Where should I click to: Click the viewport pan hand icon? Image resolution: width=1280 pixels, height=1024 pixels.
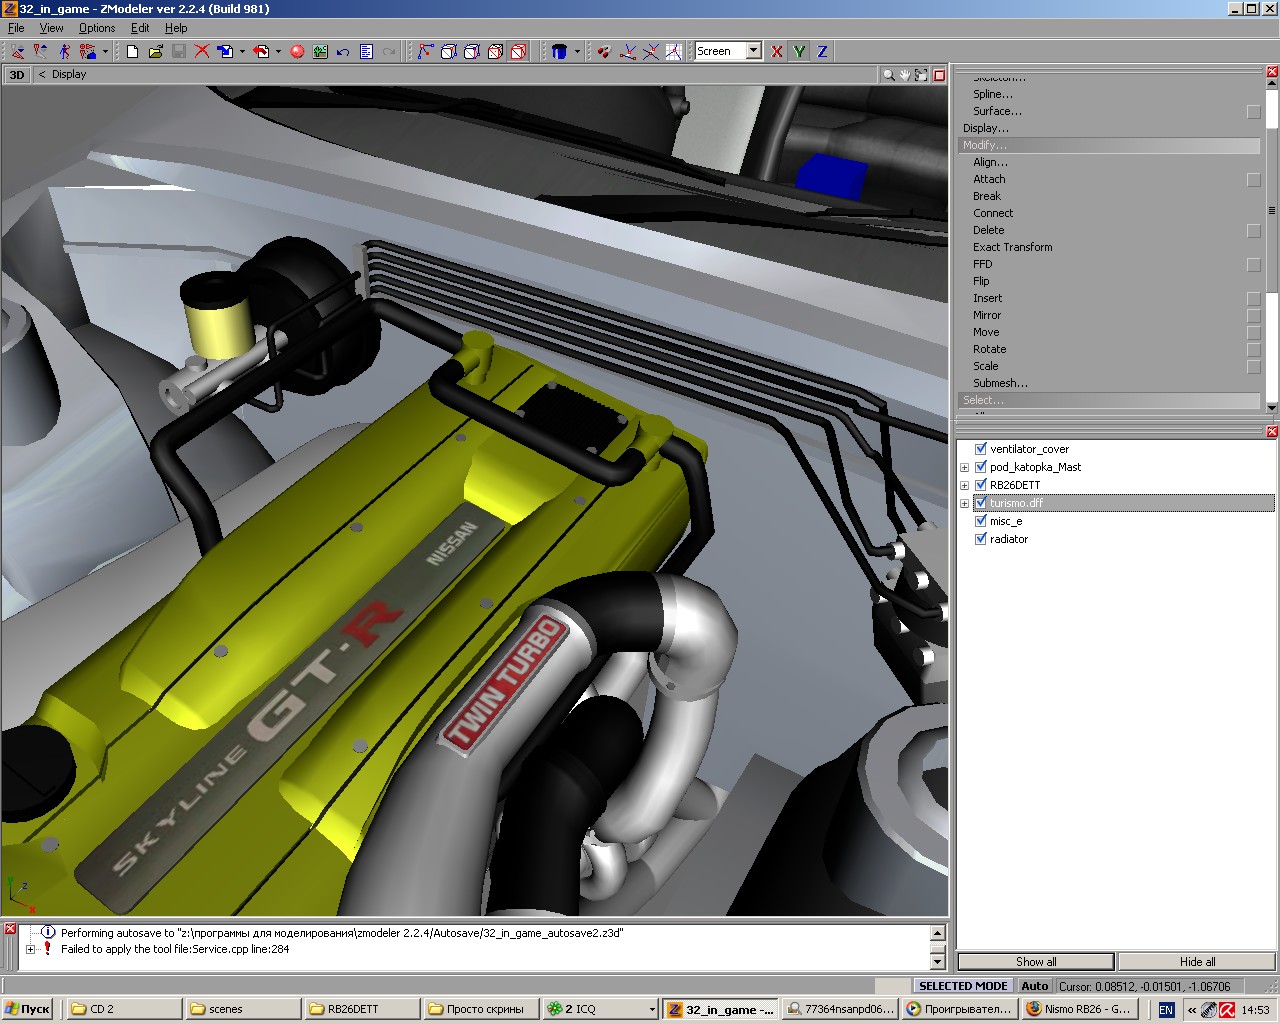(x=905, y=74)
